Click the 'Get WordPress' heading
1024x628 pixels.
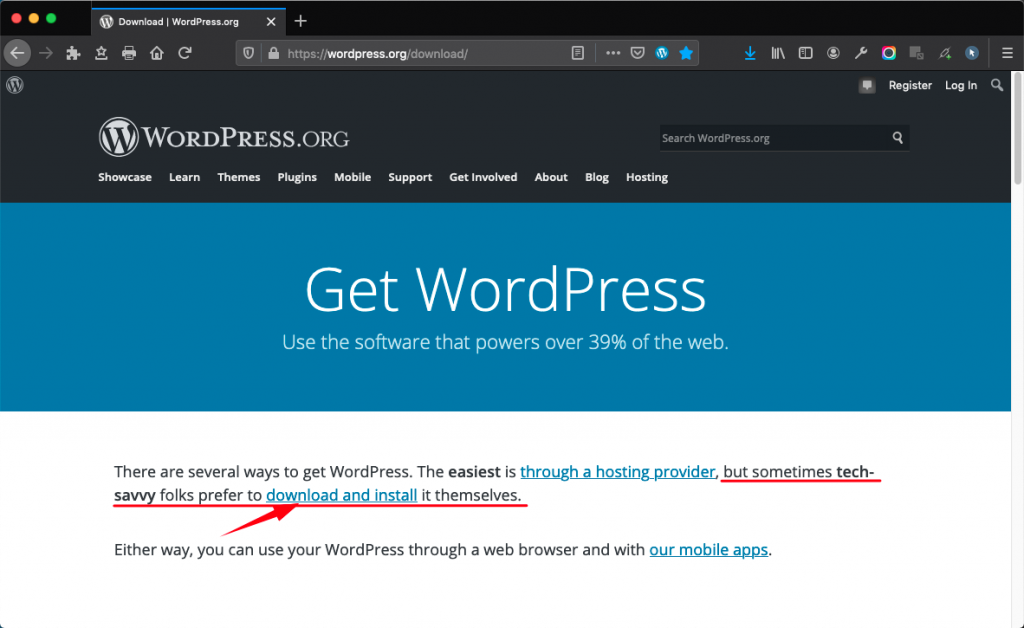[505, 289]
